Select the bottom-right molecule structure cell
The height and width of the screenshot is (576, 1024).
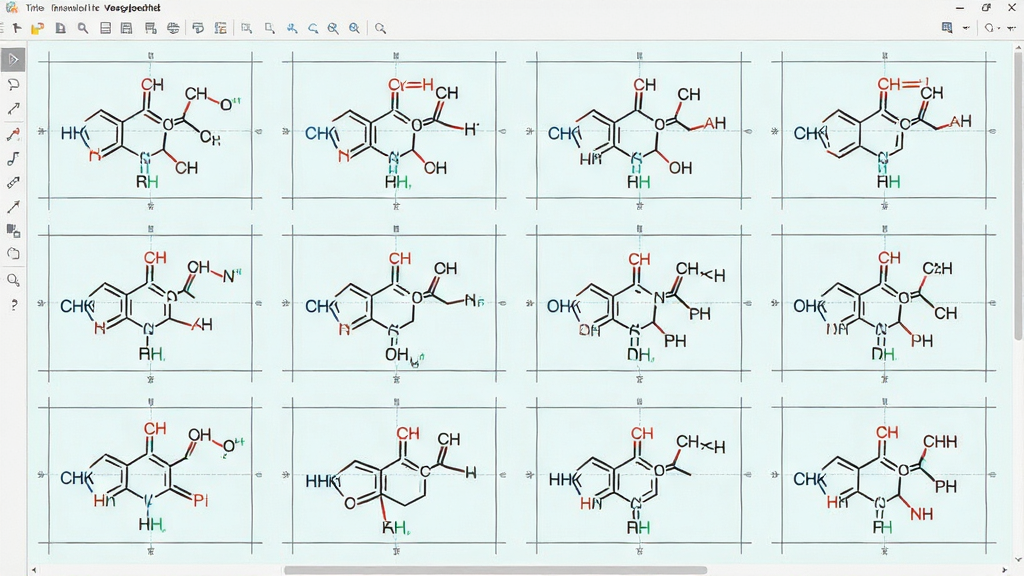[x=884, y=475]
